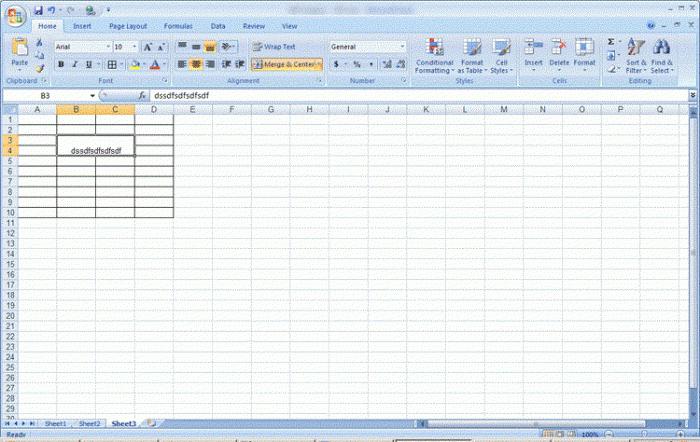Viewport: 700px width, 442px height.
Task: Apply the comma style
Action: (371, 65)
